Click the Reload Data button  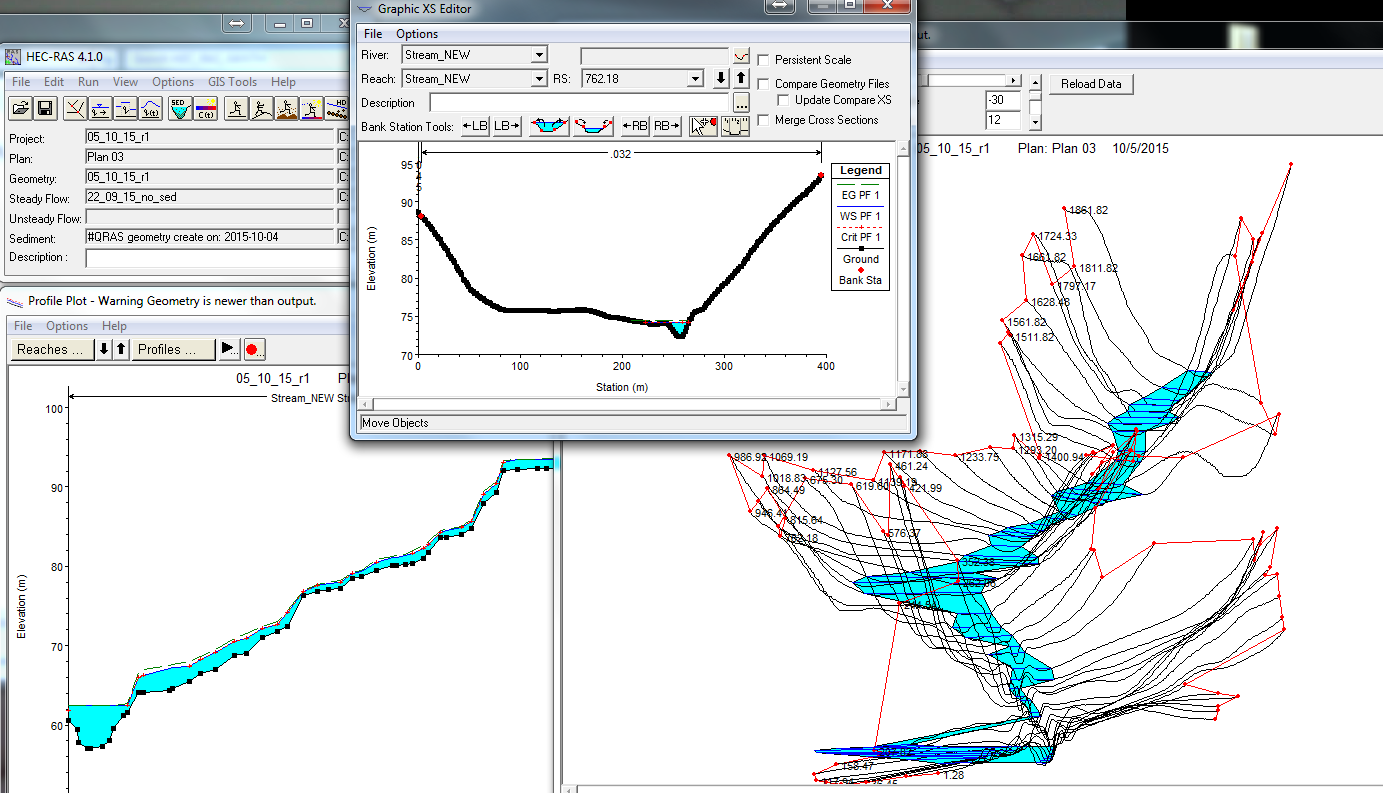point(1091,84)
